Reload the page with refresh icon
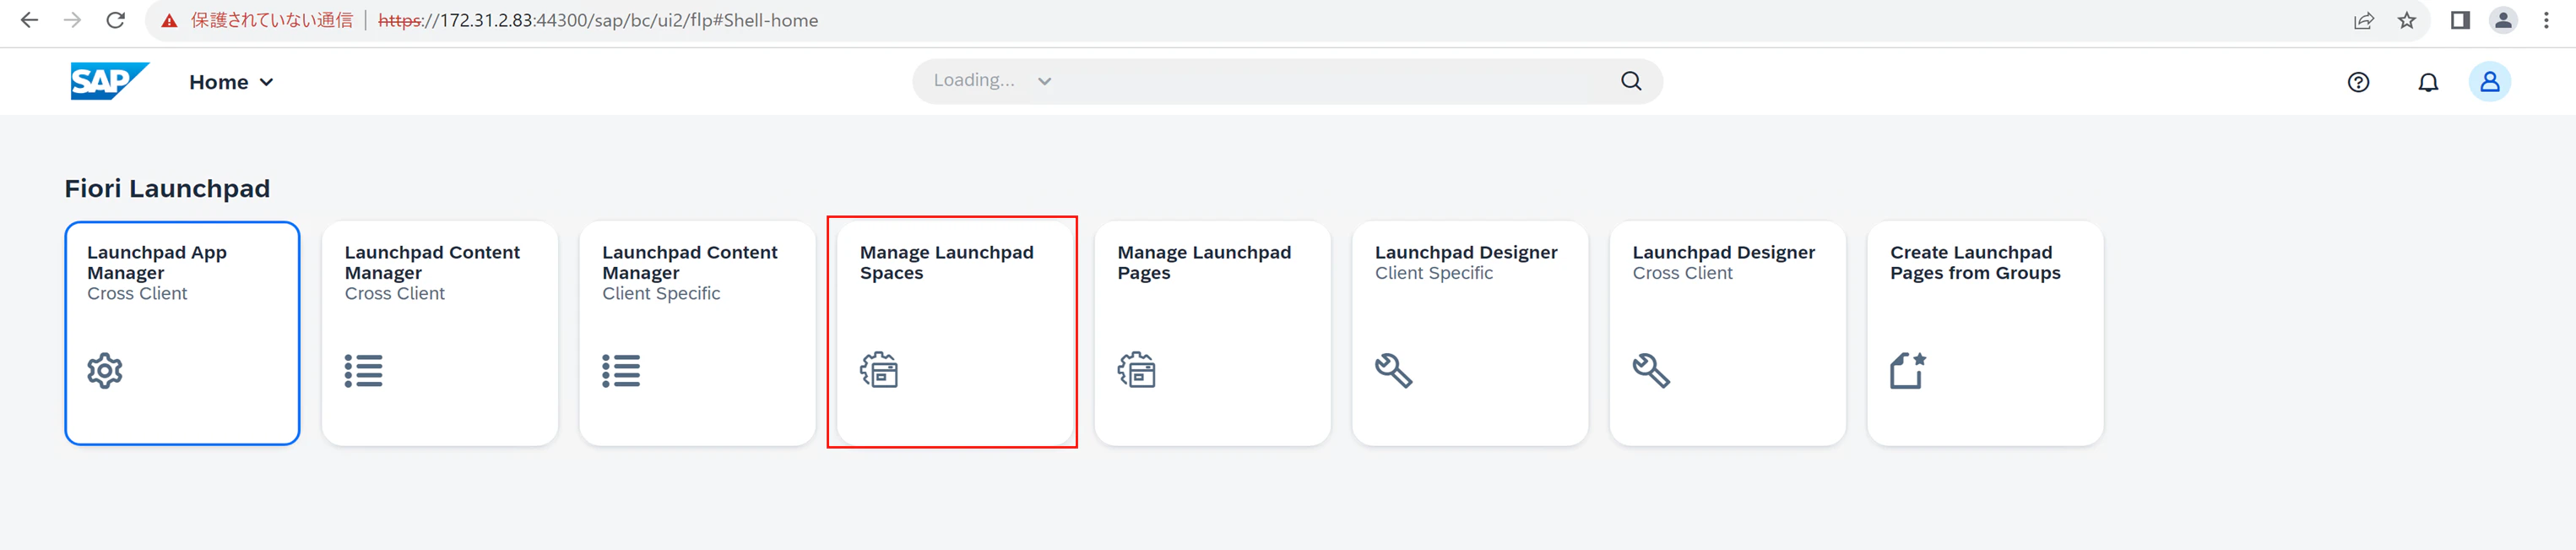 (116, 20)
